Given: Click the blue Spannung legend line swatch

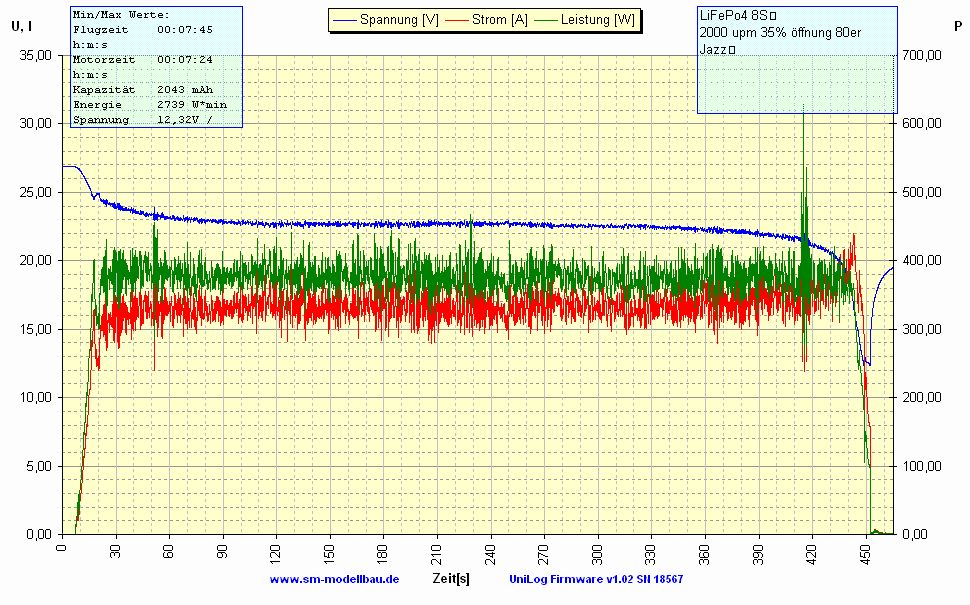Looking at the screenshot, I should (x=344, y=20).
